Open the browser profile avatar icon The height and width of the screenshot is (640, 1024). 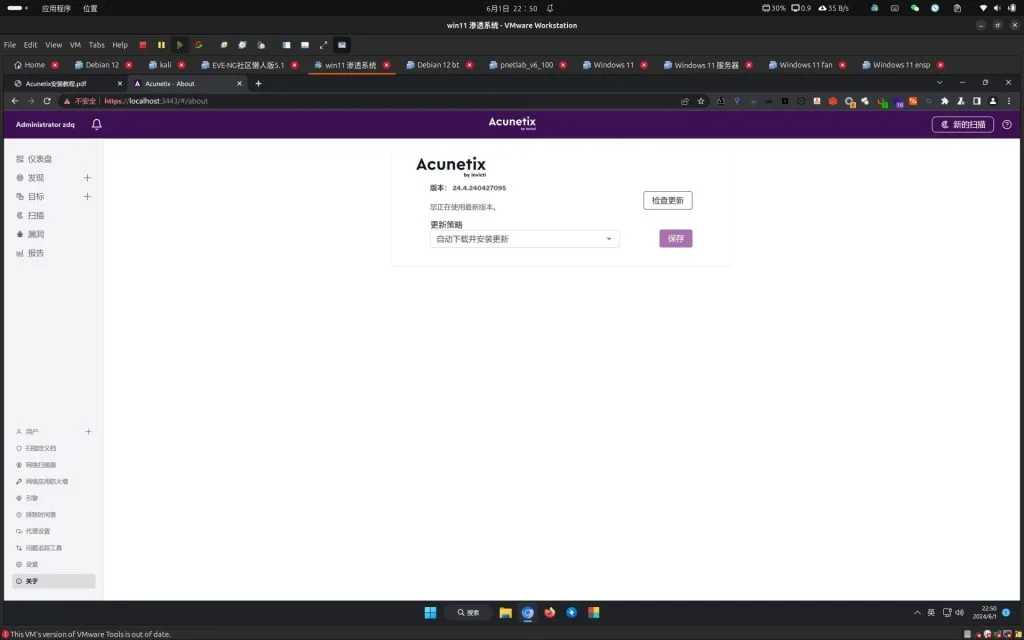[993, 101]
